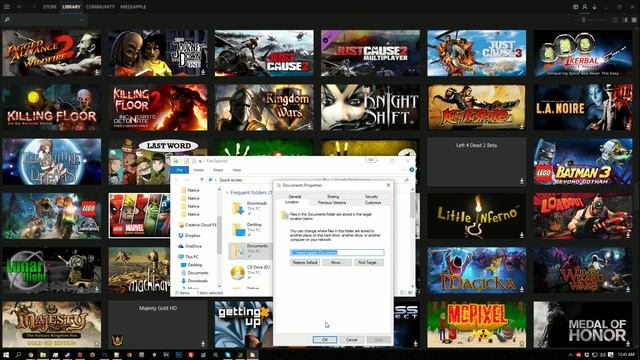
Task: Open View tab in File Explorer
Action: coord(237,170)
